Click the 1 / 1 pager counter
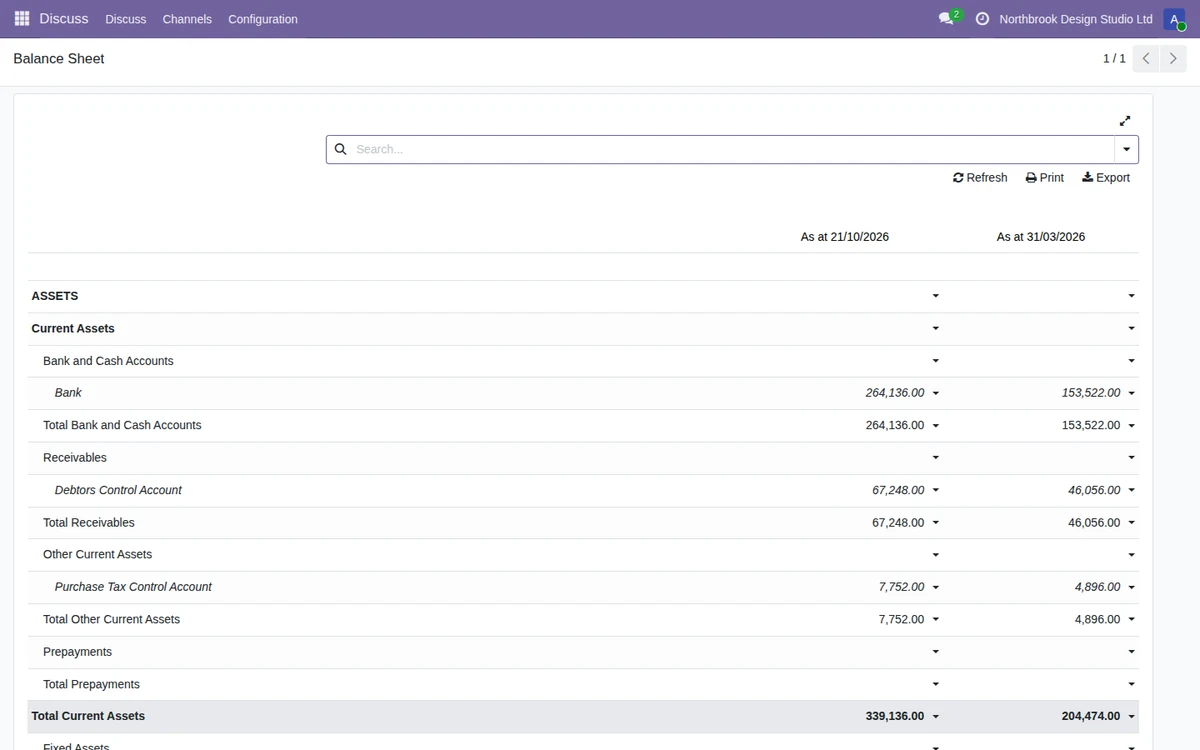 pyautogui.click(x=1114, y=59)
